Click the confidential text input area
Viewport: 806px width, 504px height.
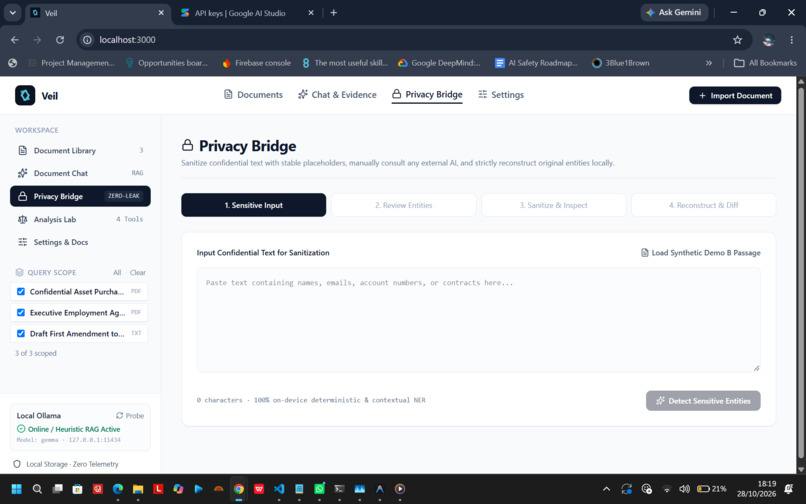click(479, 320)
